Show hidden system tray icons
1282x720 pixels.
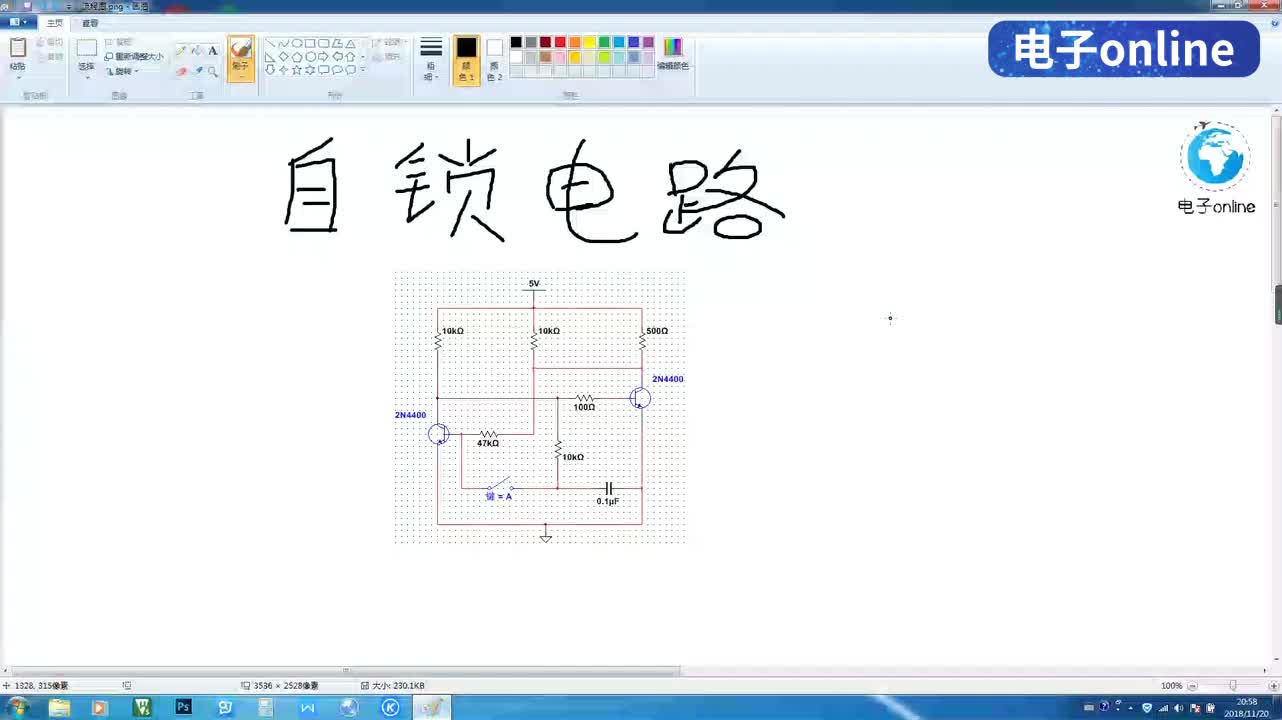tap(1132, 707)
